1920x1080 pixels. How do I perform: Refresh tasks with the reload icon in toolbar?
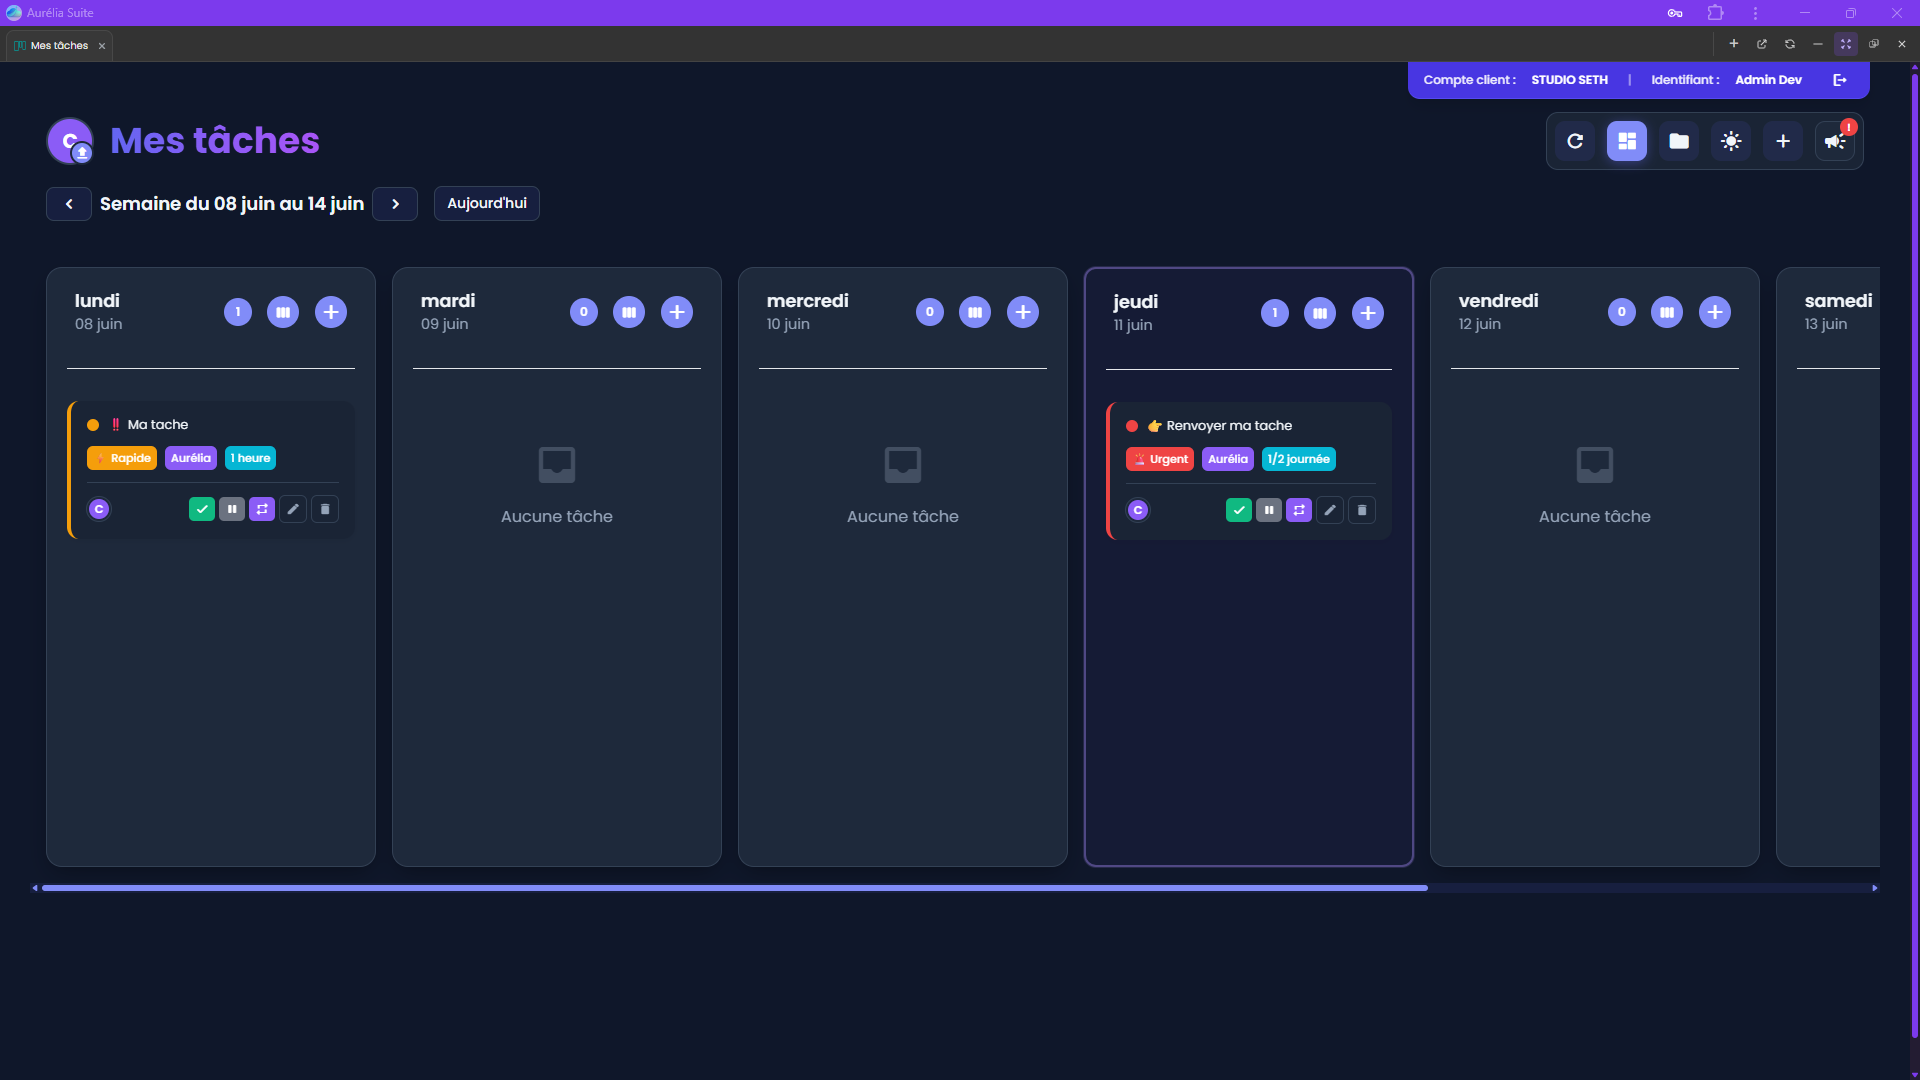(x=1575, y=141)
